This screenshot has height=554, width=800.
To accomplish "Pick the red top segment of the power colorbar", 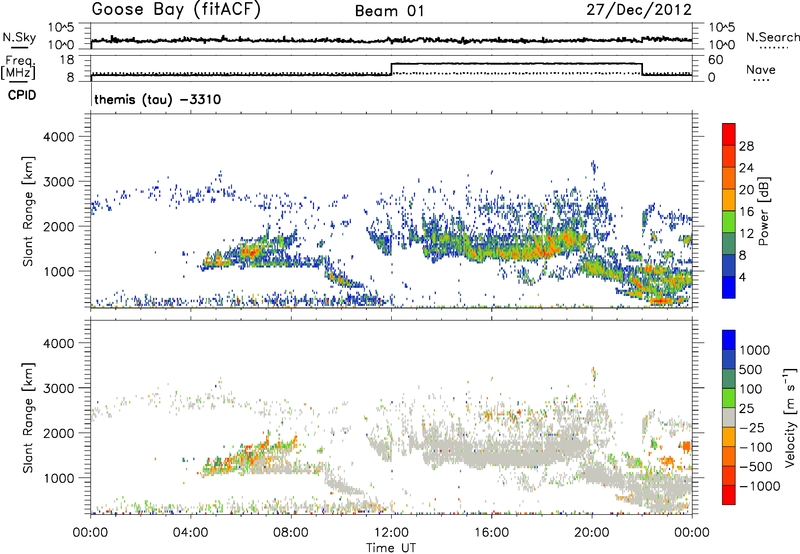I will click(x=729, y=134).
